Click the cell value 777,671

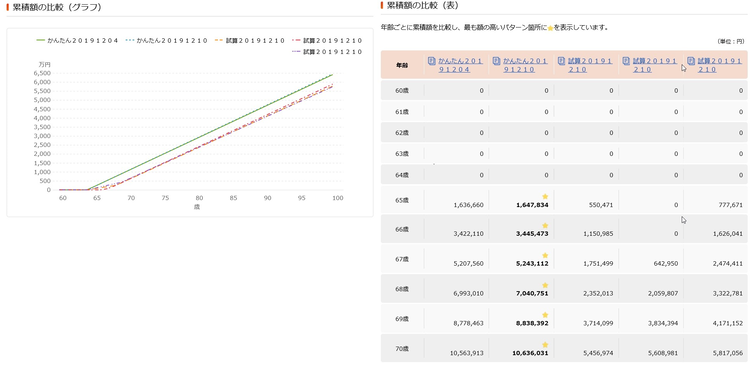731,205
